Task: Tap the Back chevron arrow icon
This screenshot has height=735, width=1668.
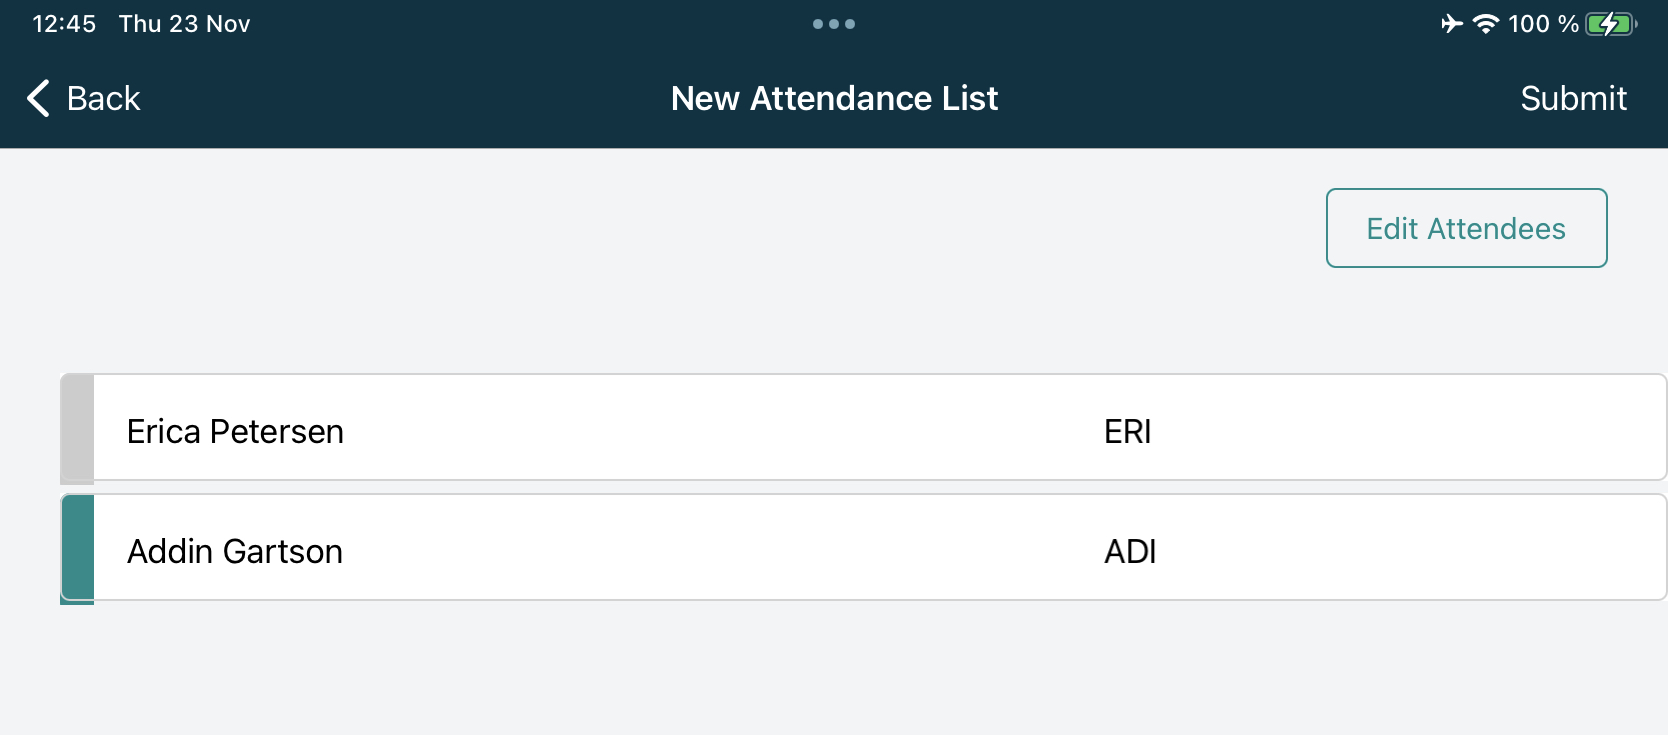Action: click(38, 98)
